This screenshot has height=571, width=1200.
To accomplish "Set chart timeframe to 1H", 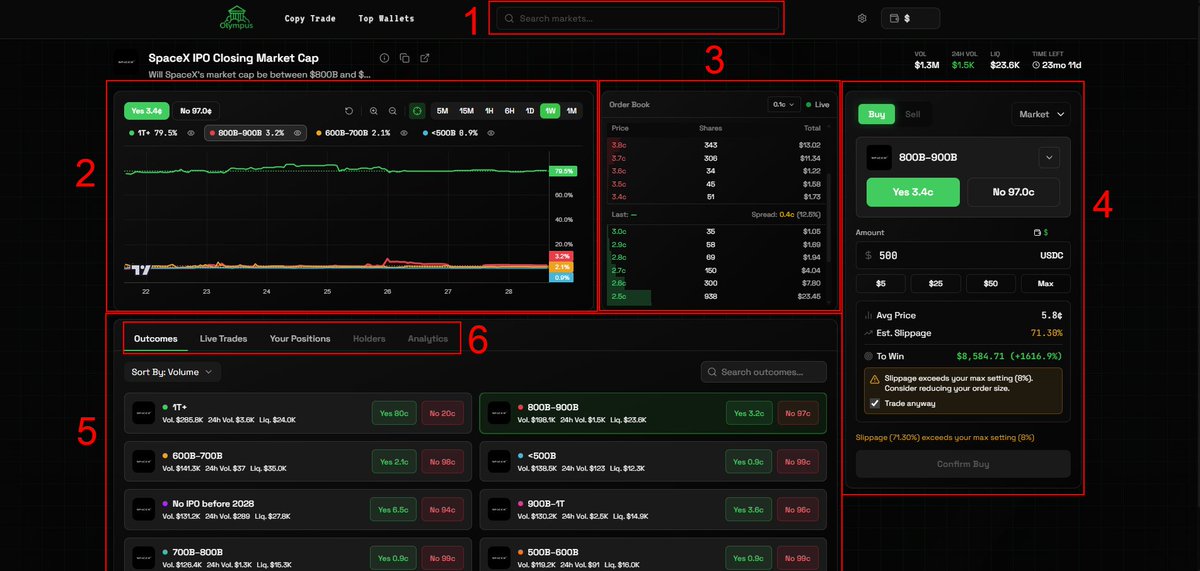I will point(489,111).
